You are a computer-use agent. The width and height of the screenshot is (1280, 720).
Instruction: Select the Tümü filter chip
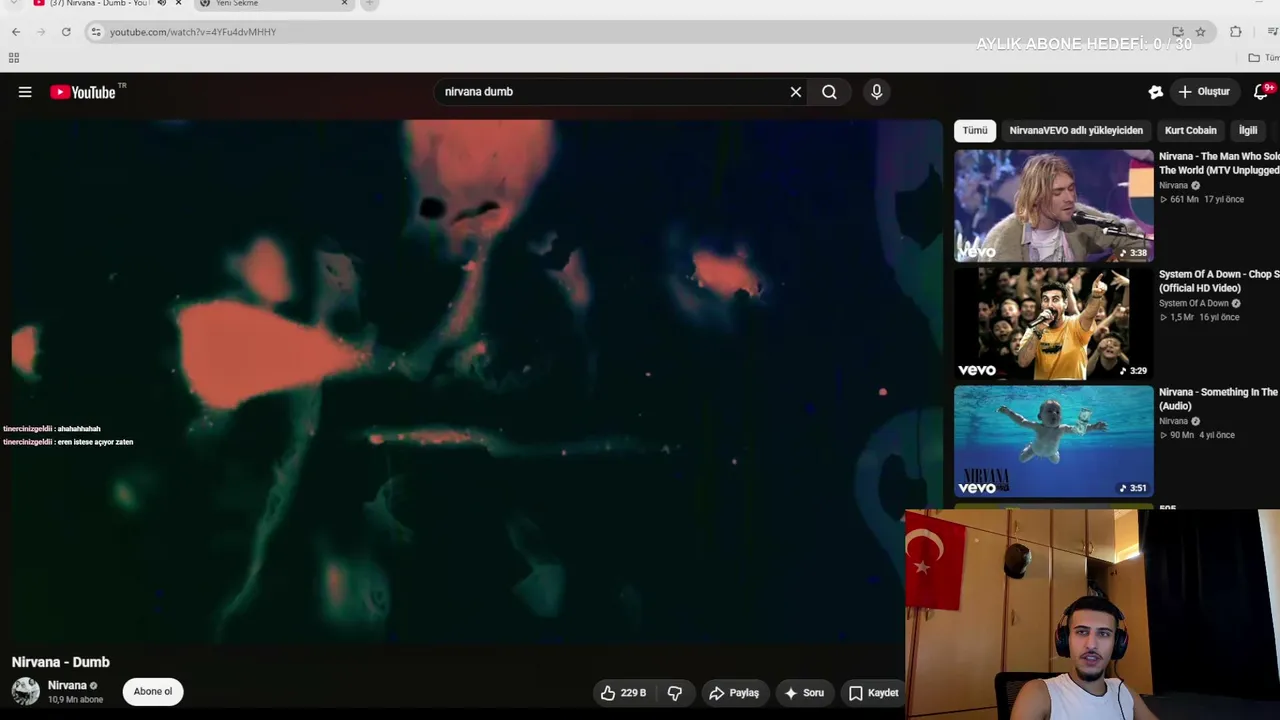[975, 130]
